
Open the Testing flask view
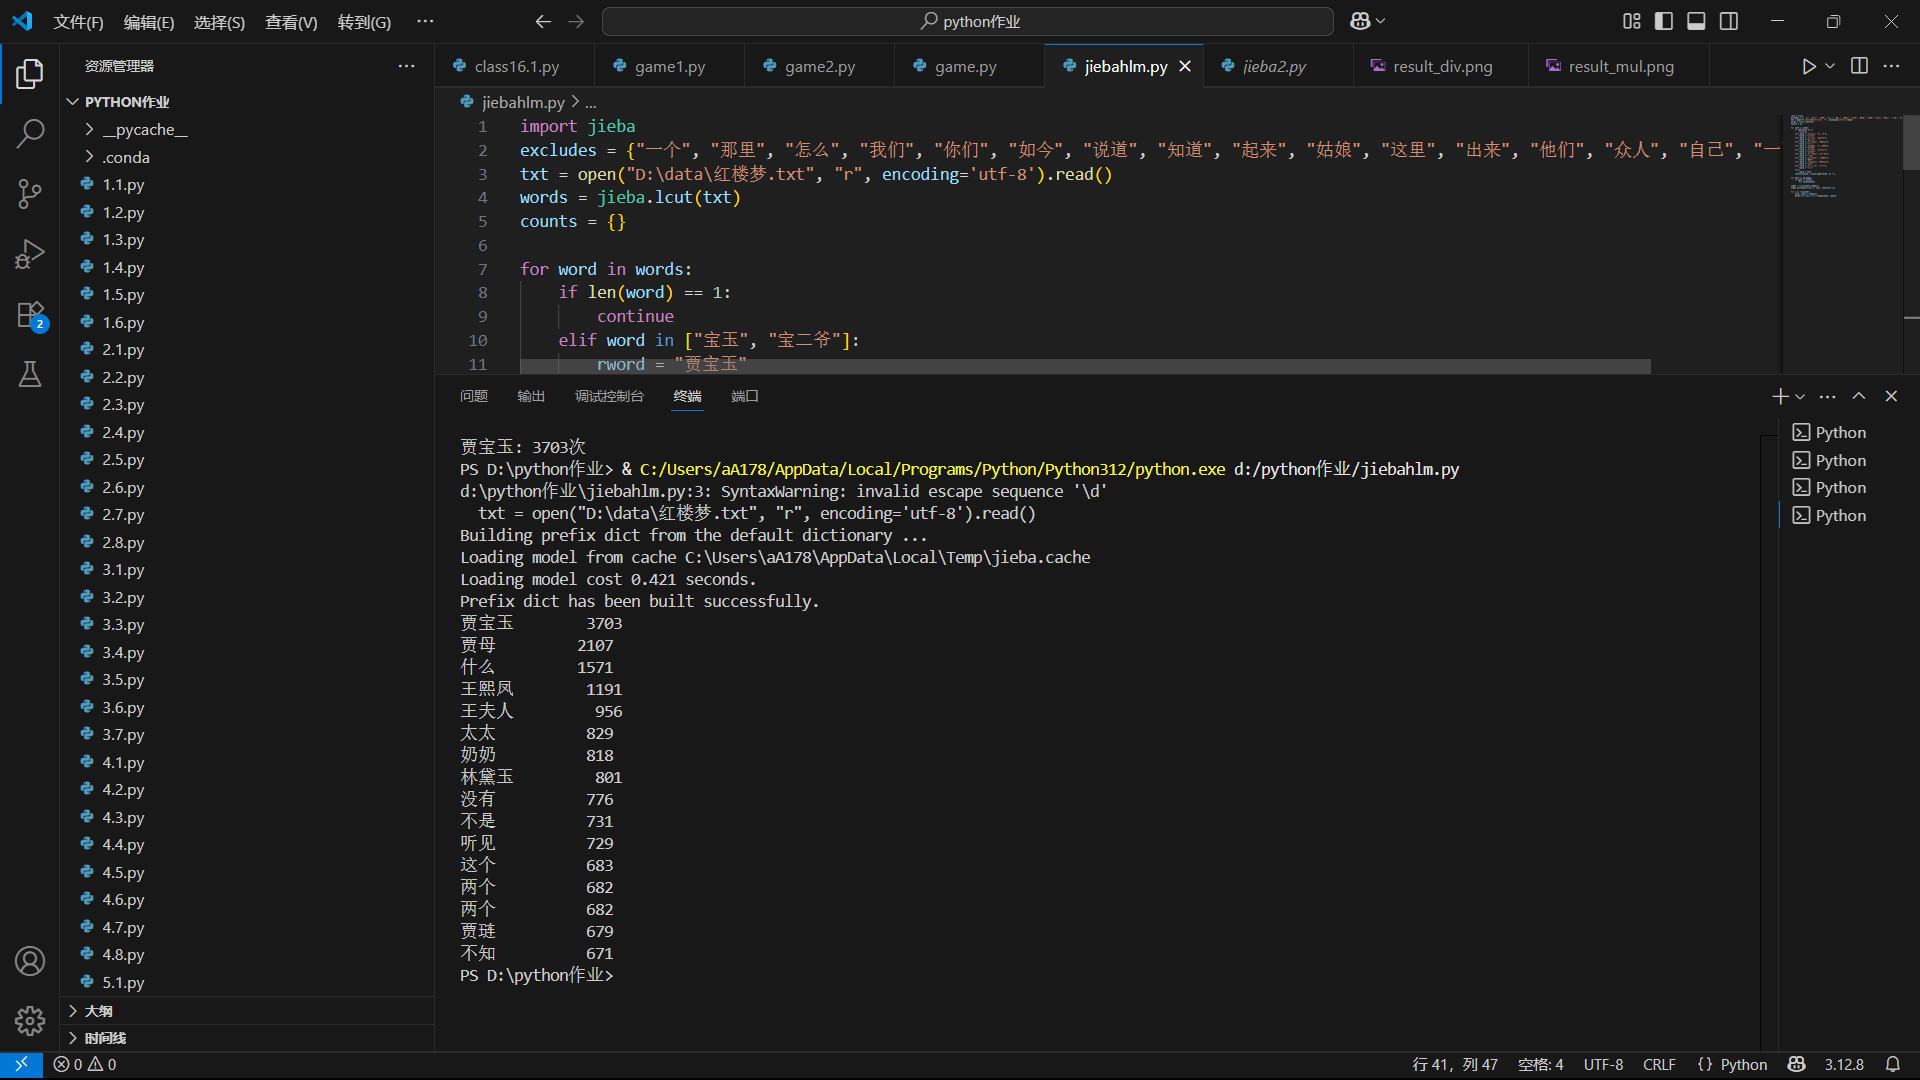click(30, 375)
